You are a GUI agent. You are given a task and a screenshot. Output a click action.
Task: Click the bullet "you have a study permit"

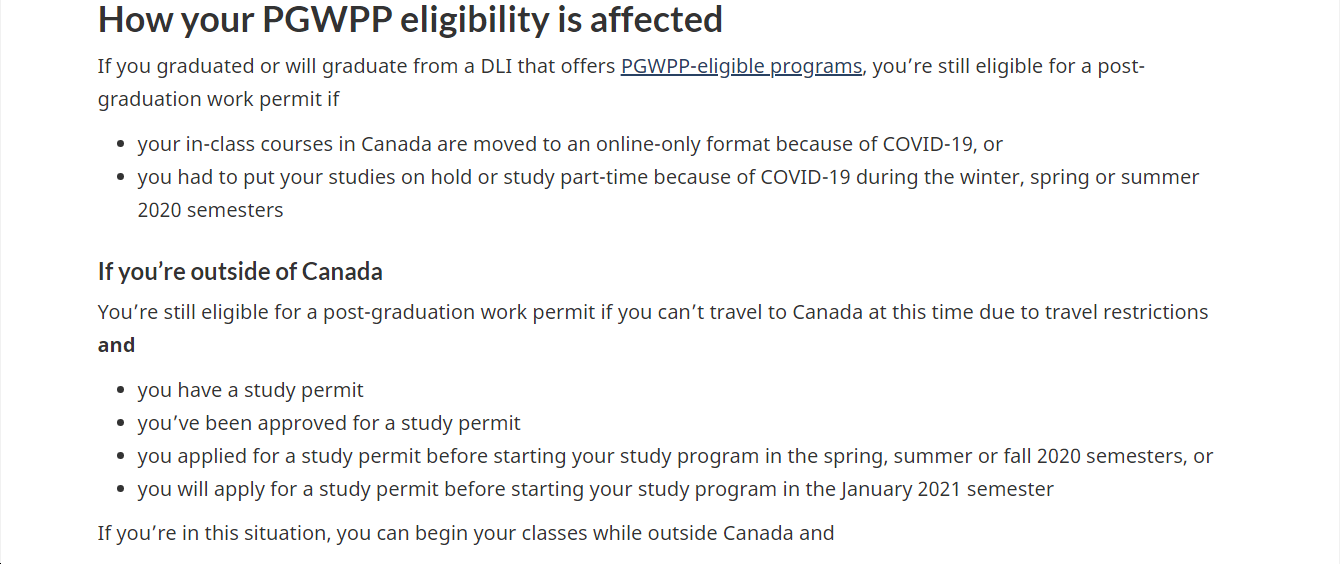click(x=251, y=390)
